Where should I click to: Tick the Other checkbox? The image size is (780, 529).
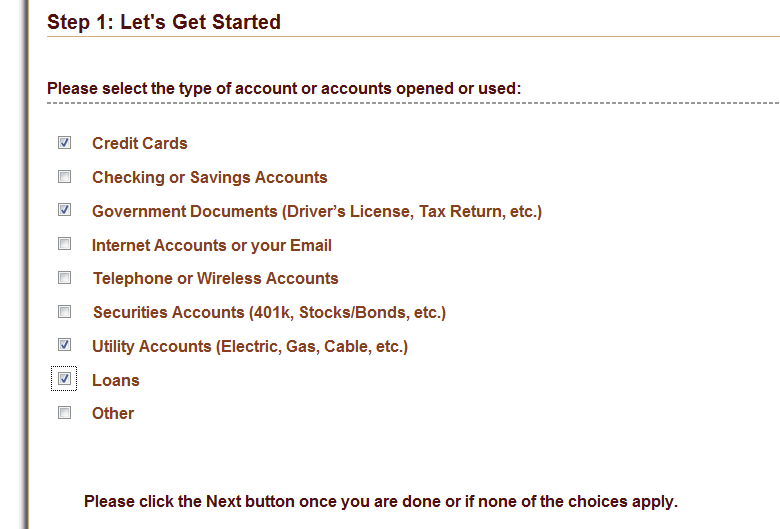click(x=65, y=413)
